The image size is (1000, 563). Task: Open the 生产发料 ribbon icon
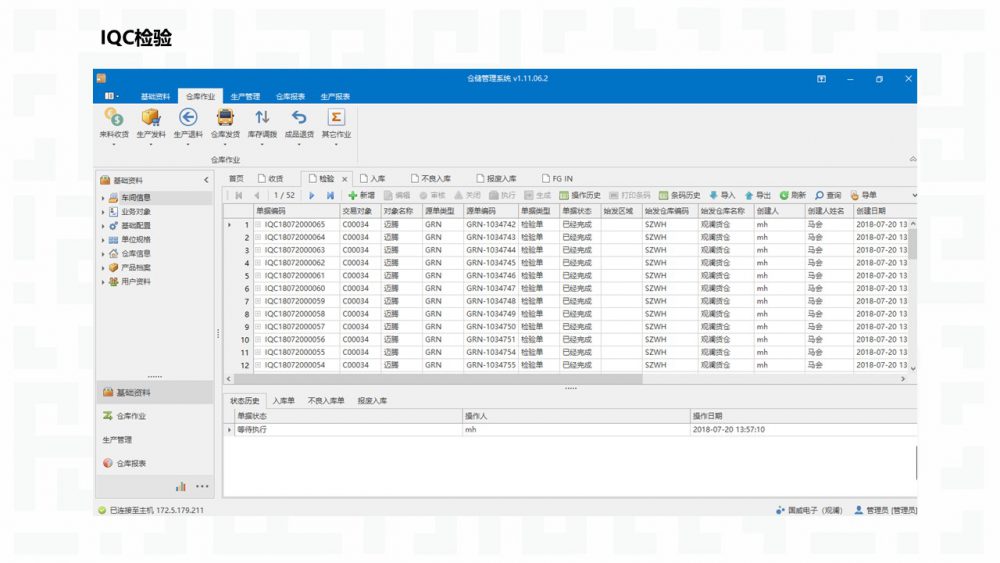click(x=151, y=118)
